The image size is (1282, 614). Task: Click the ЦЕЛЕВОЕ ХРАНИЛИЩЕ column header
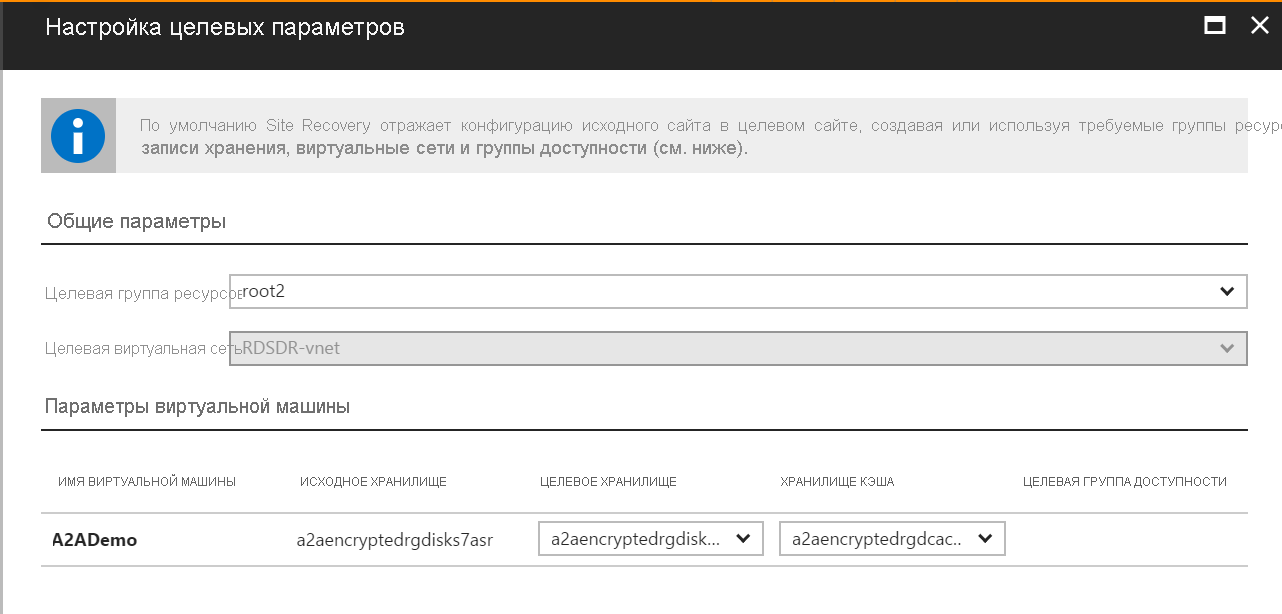[608, 482]
